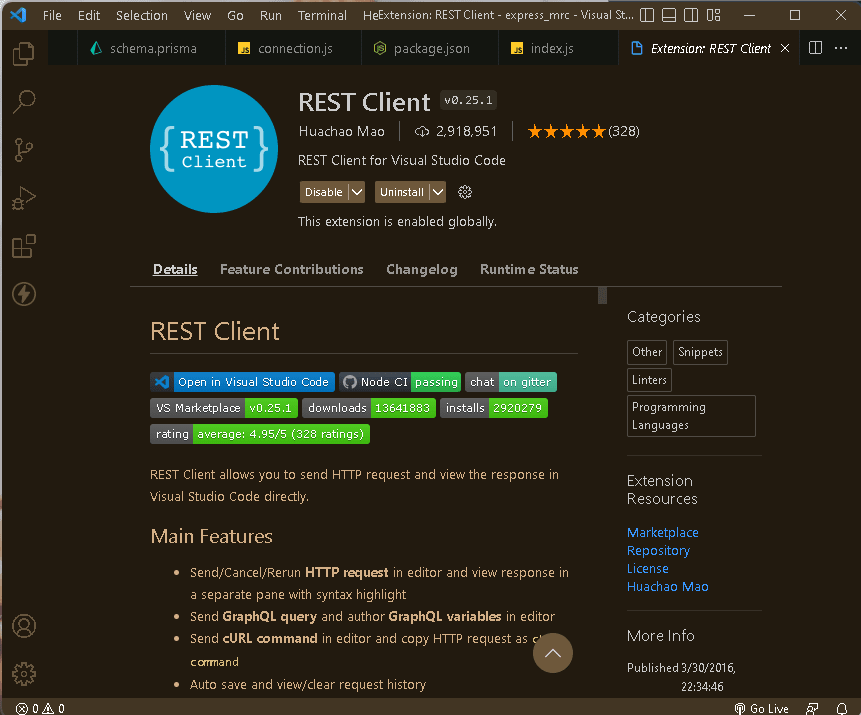Switch to index.js tab
Screen dimensions: 861x715
point(558,48)
